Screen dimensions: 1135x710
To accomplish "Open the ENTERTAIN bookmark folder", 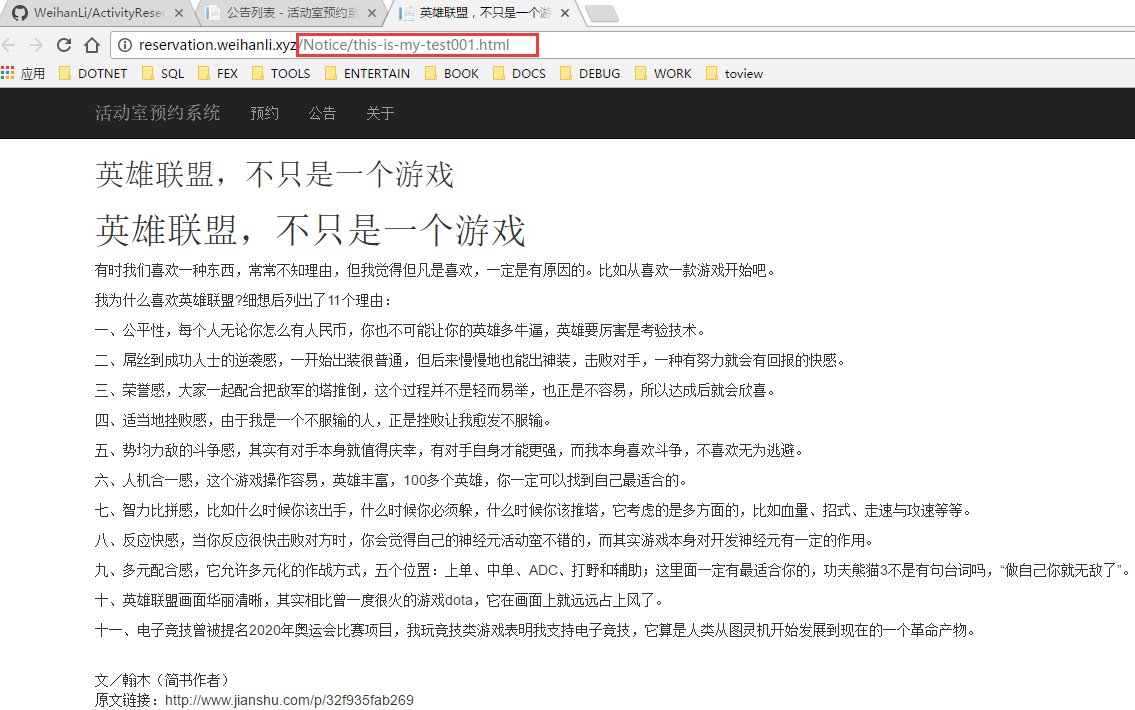I will pyautogui.click(x=367, y=73).
